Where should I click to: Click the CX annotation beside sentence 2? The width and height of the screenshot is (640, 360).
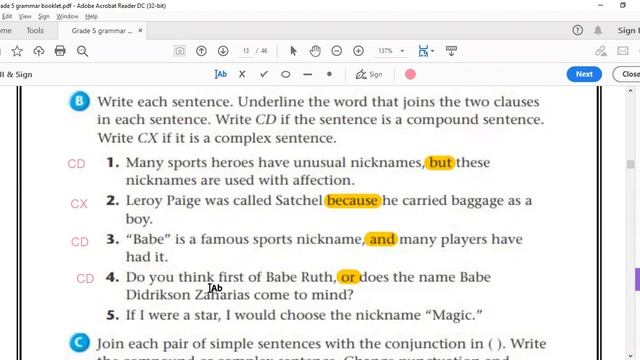79,204
